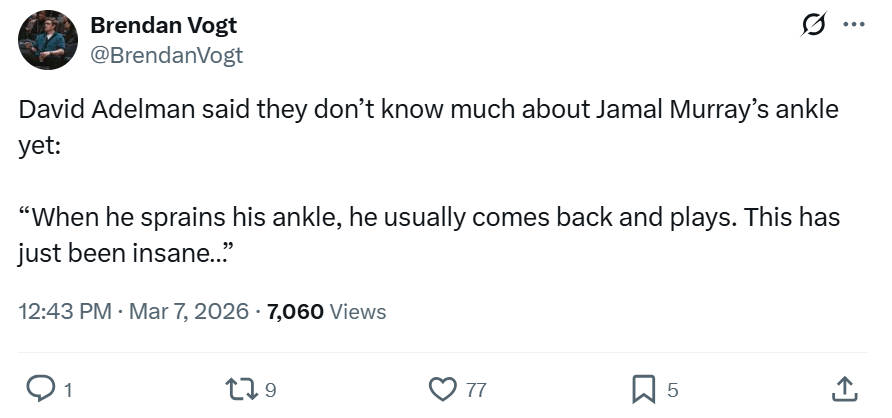Like the post with the heart icon

pos(441,388)
